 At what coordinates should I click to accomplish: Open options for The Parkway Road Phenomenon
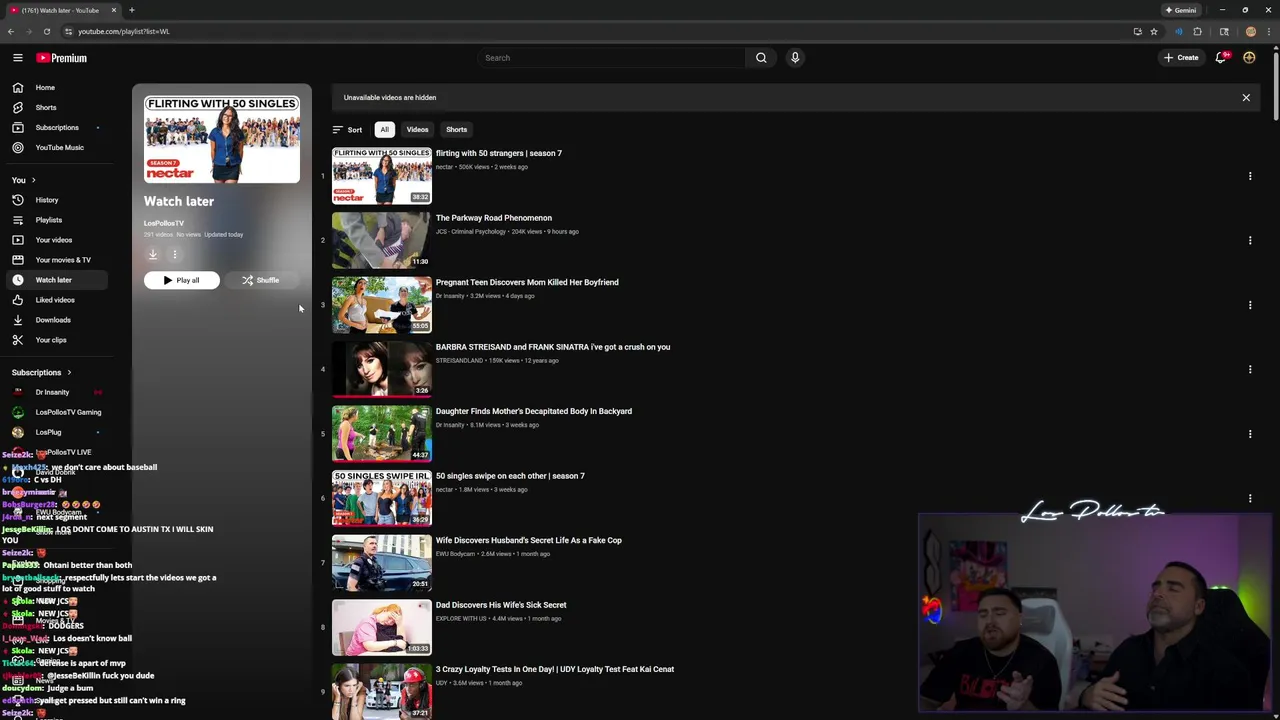1249,240
